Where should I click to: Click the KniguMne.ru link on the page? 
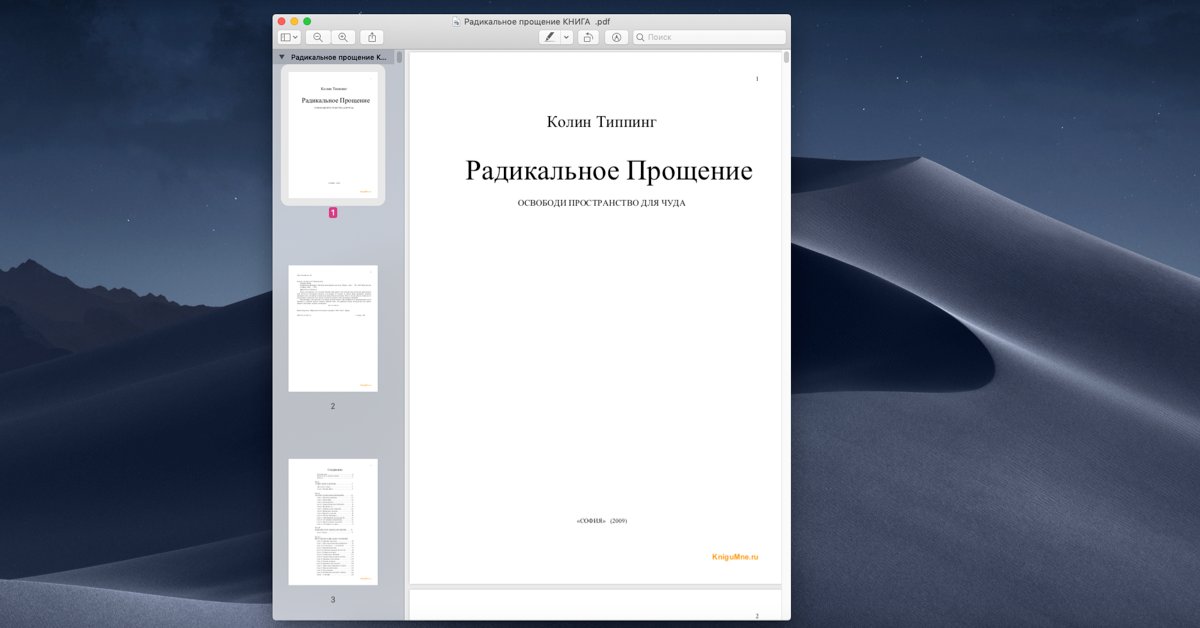coord(735,556)
